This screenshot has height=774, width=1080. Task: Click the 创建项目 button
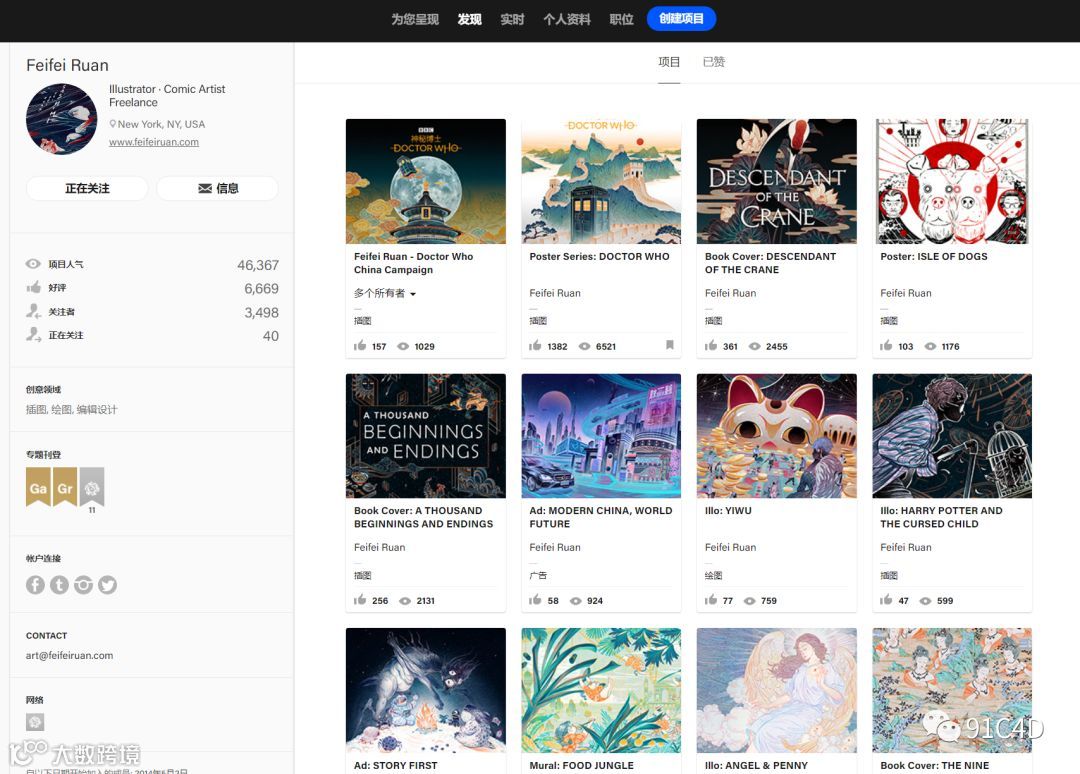(x=681, y=19)
